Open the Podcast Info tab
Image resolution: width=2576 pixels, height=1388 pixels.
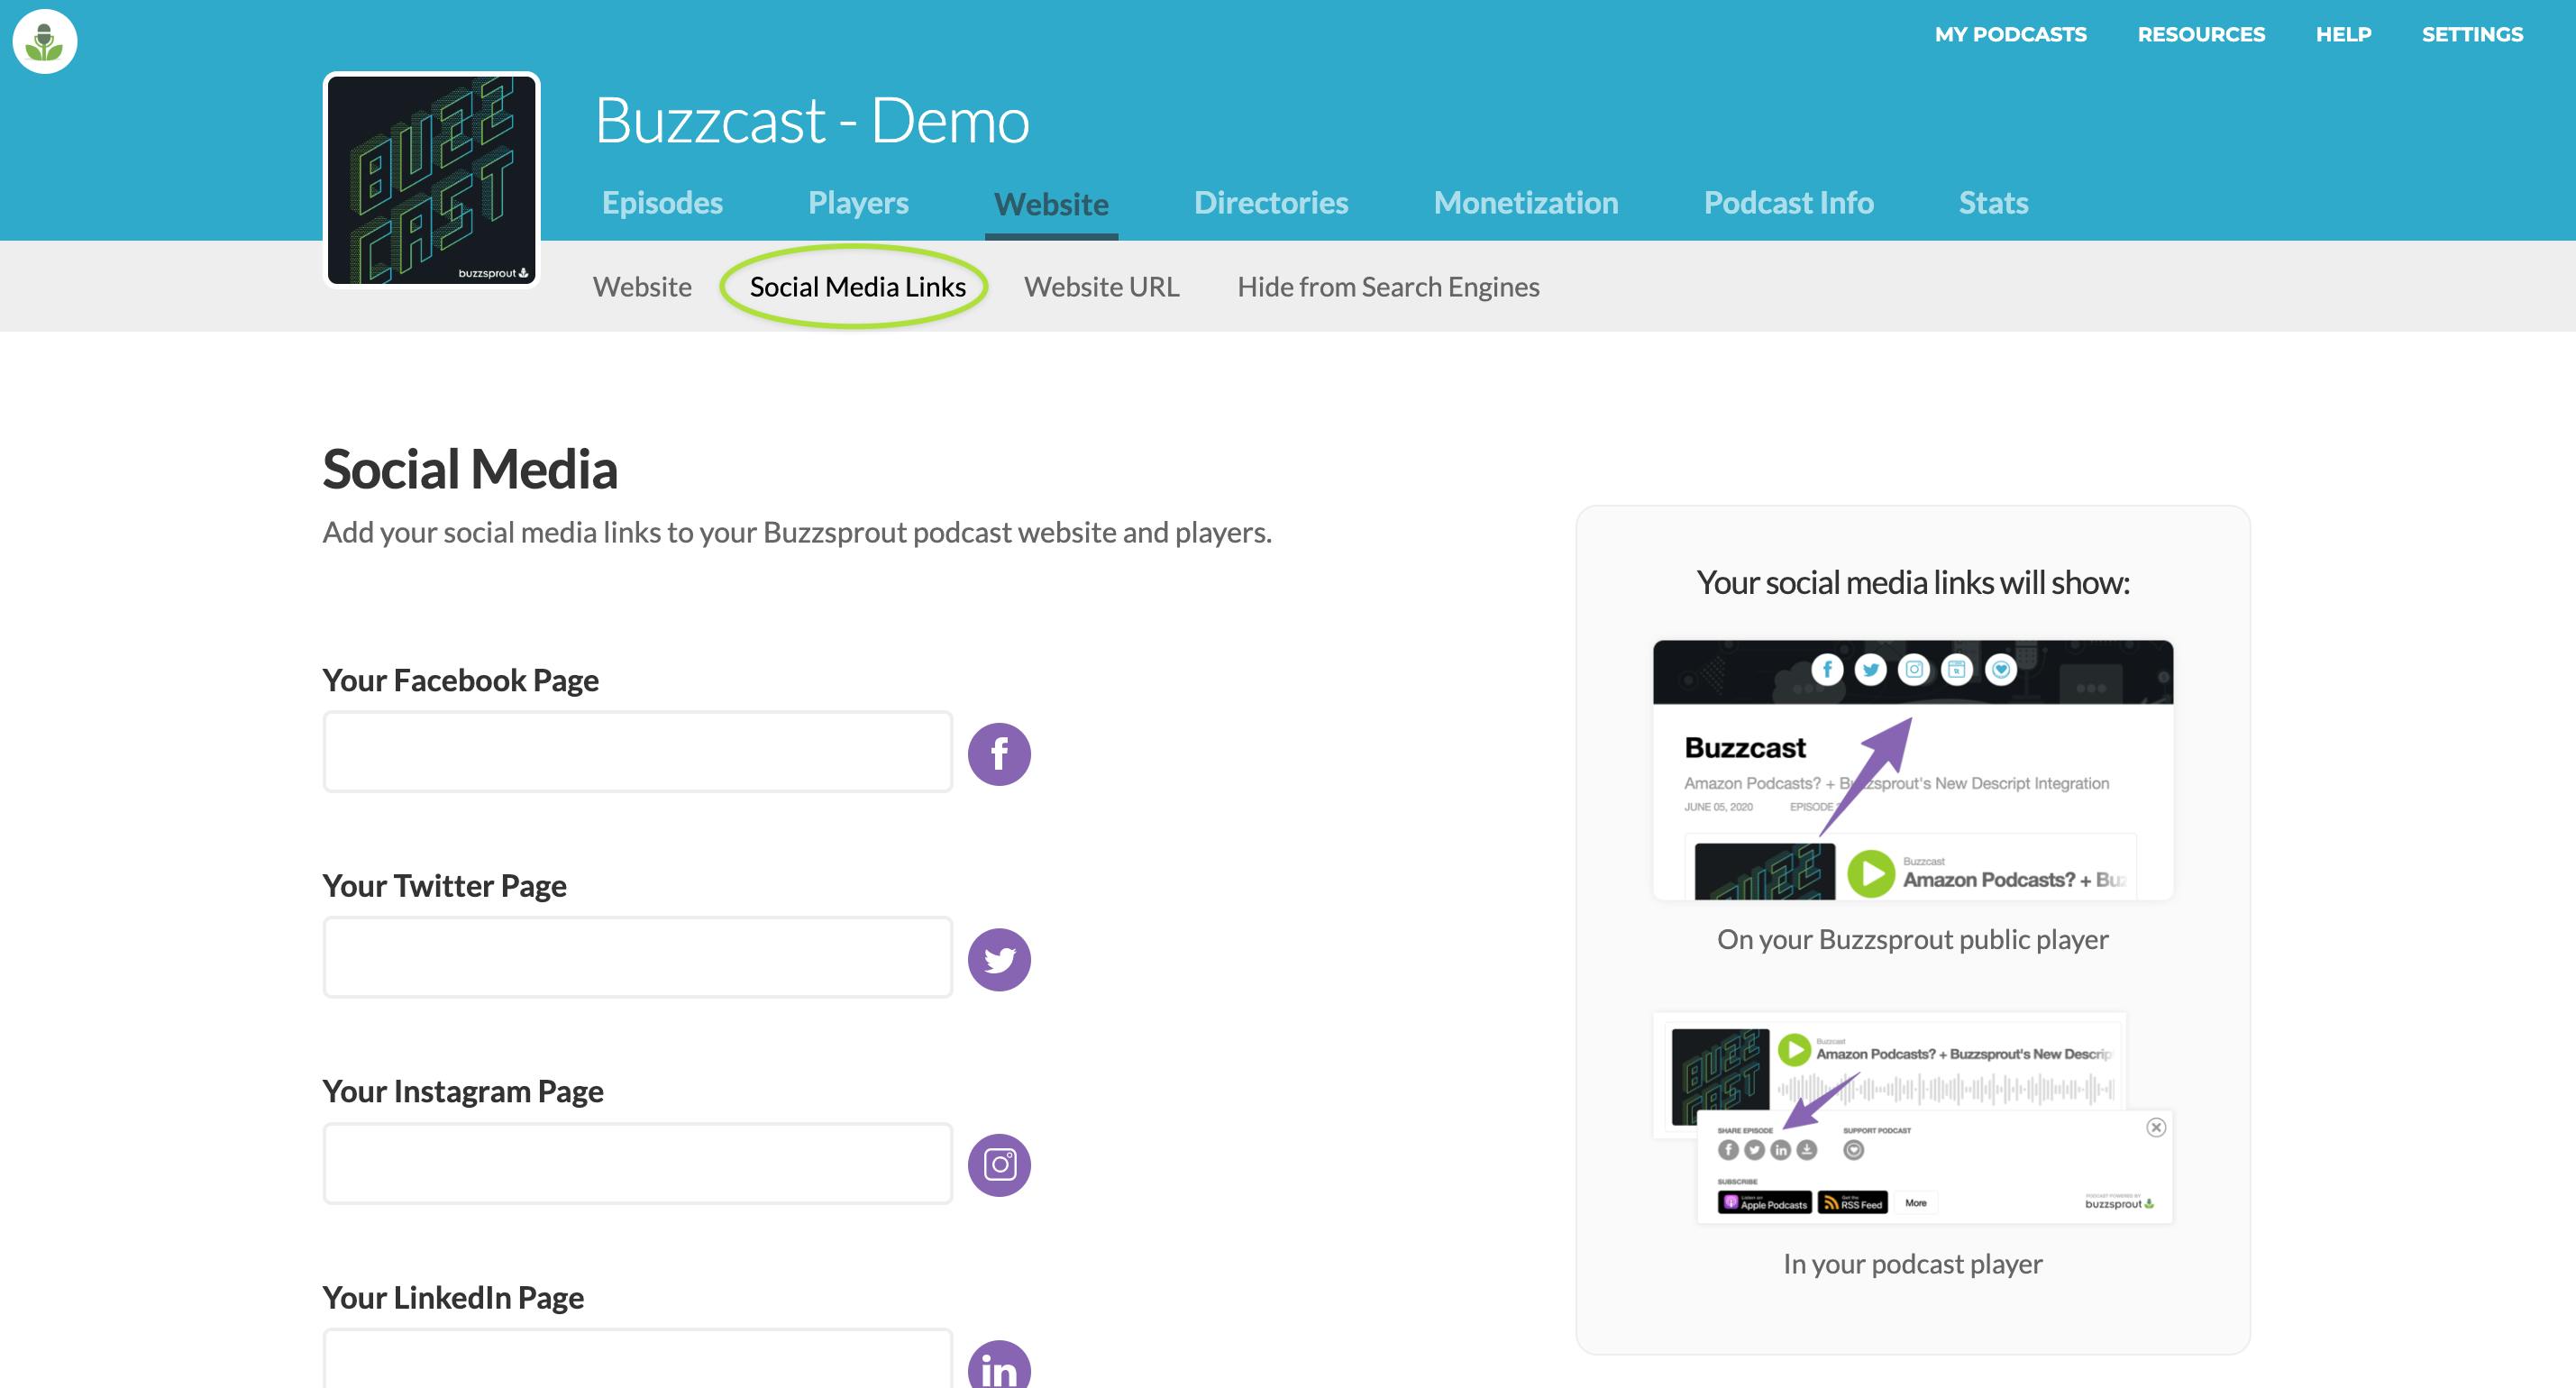(x=1788, y=203)
